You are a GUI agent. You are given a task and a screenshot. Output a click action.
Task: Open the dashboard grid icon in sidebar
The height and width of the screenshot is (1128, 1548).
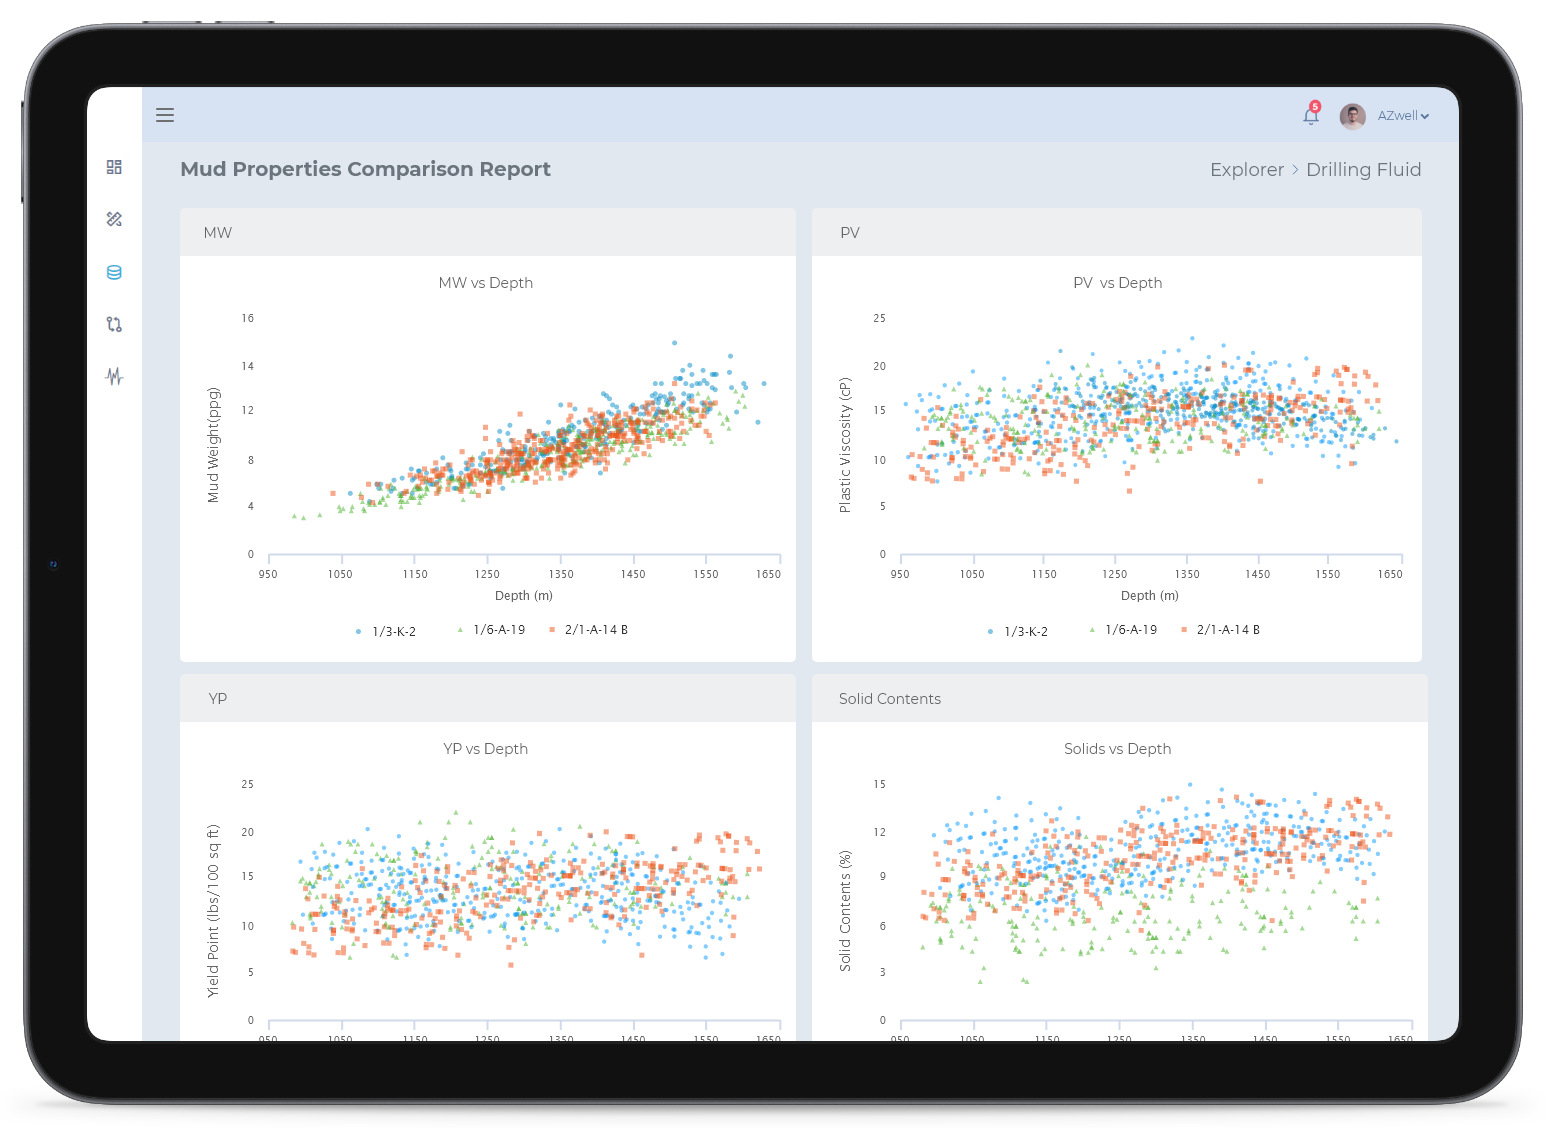(114, 167)
